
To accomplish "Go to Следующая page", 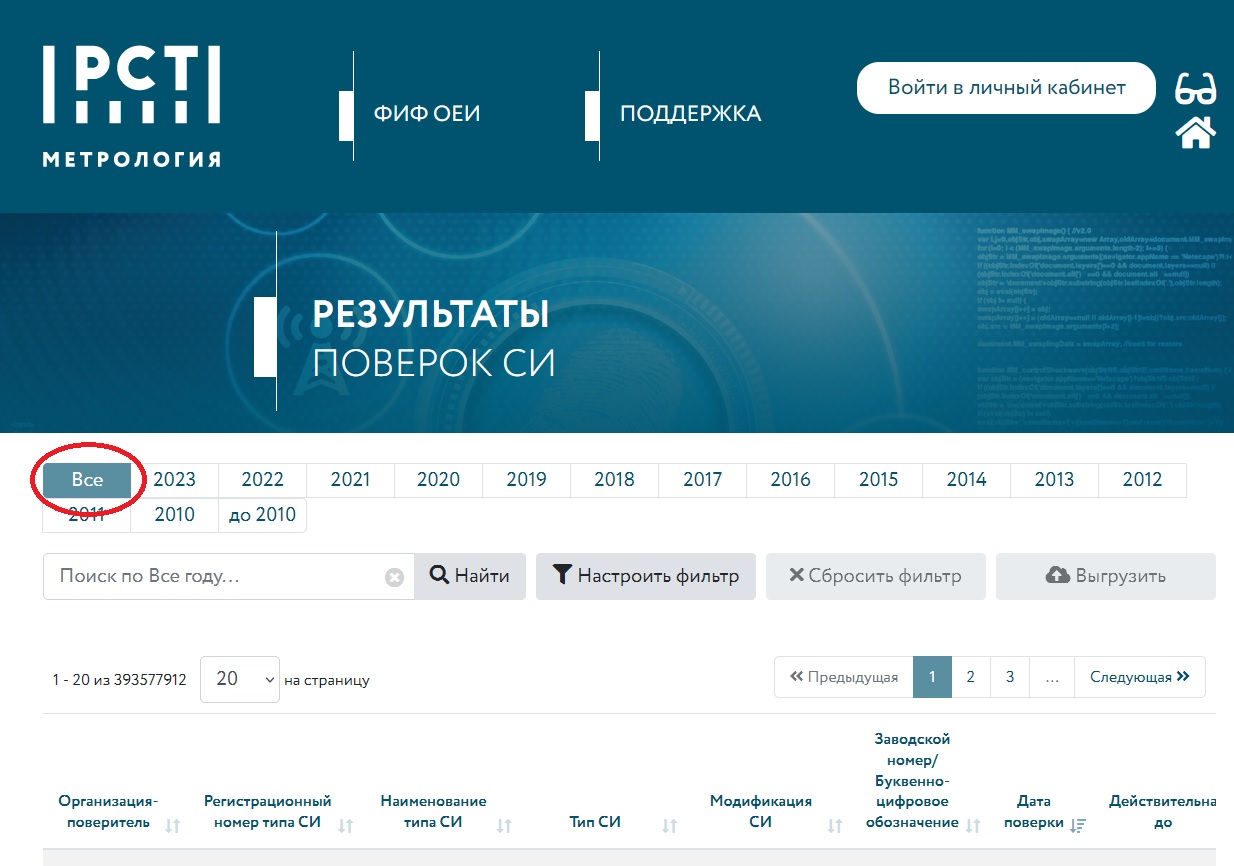I will point(1139,677).
